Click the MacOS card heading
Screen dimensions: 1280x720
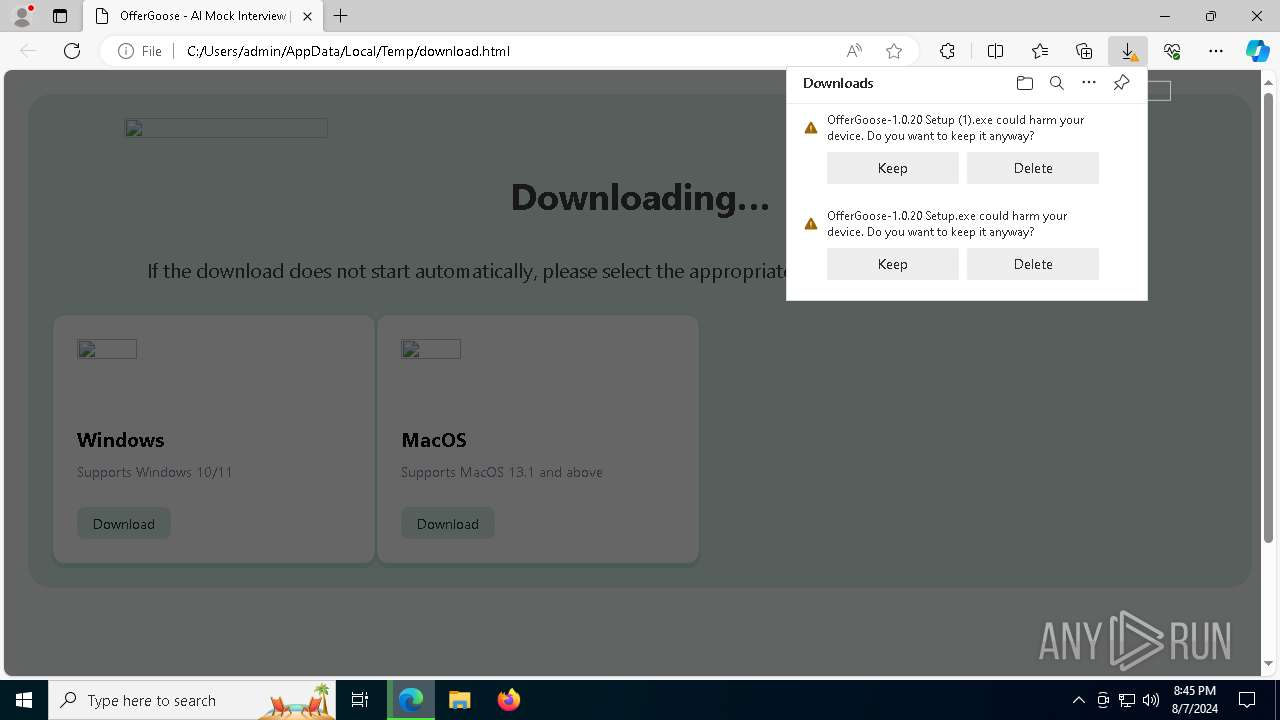[x=434, y=440]
